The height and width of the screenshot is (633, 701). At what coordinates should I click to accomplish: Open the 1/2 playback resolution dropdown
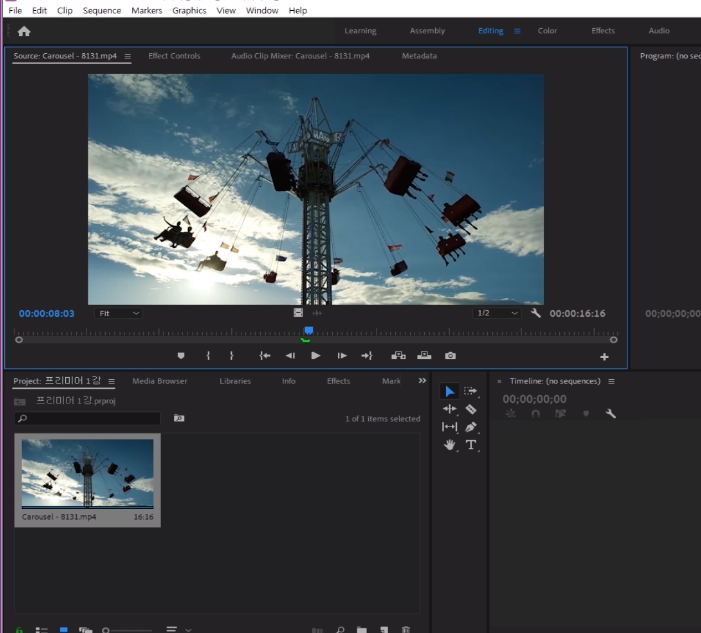click(x=497, y=313)
